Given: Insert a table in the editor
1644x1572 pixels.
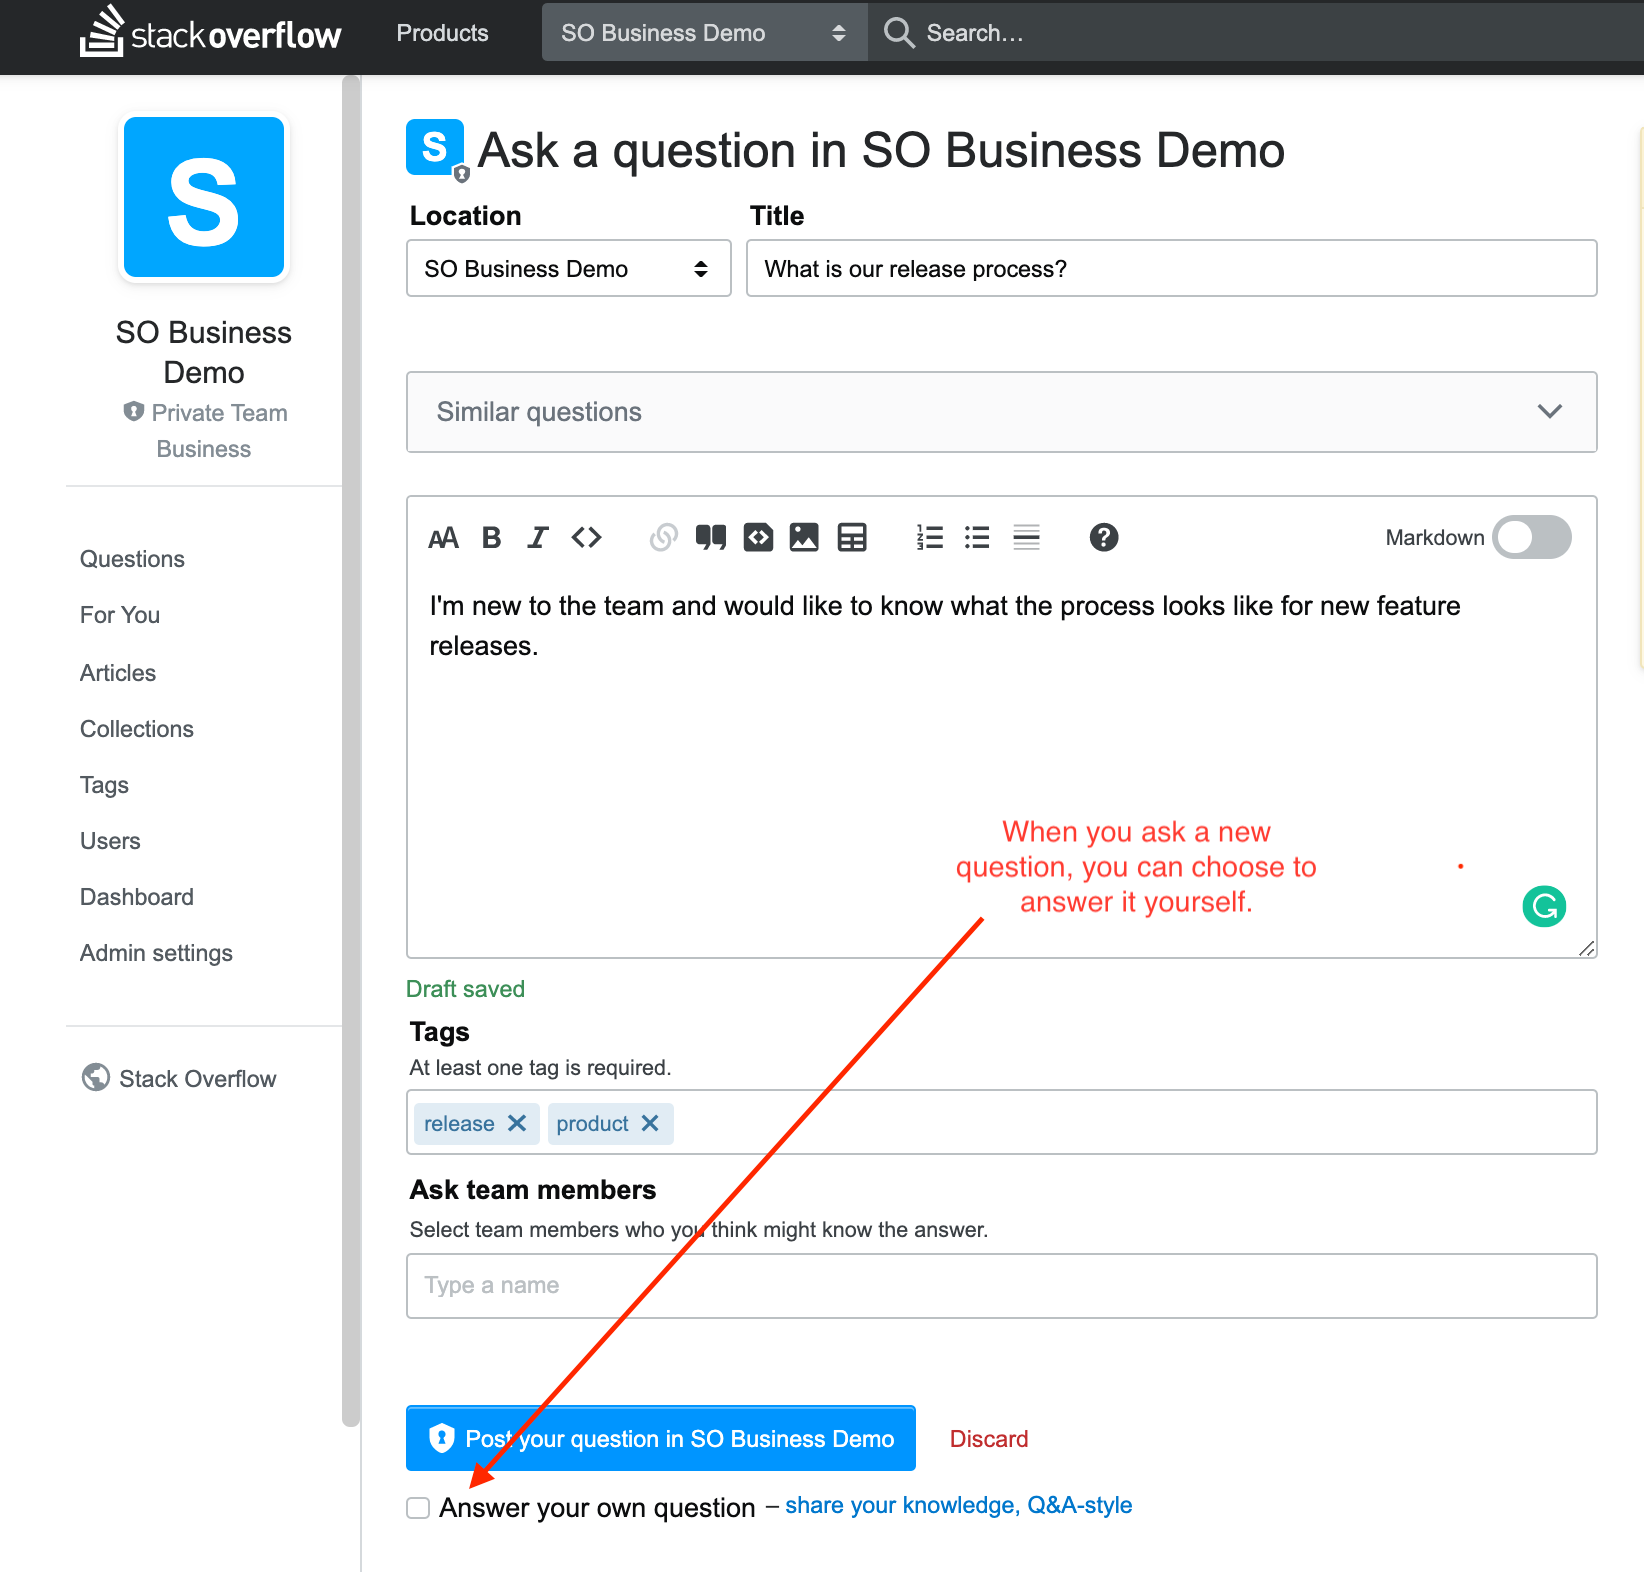Looking at the screenshot, I should pos(852,538).
